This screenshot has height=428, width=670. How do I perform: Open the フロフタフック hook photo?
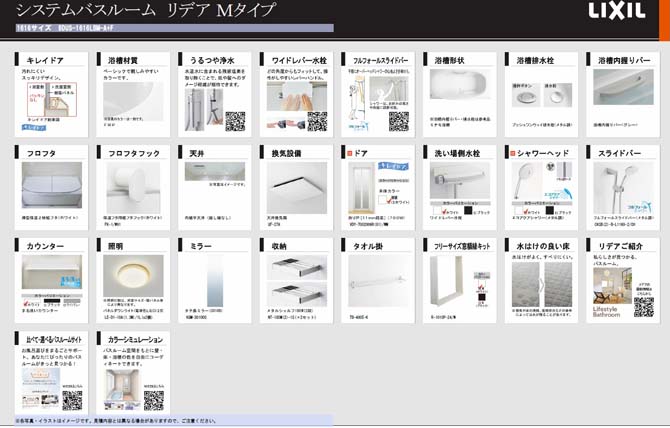point(133,187)
